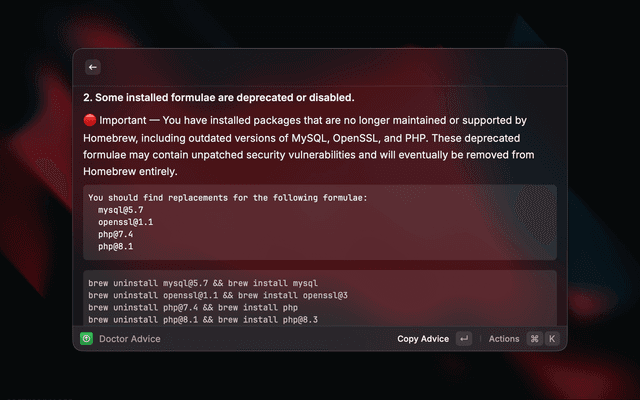Click the K shortcut key badge

pos(552,339)
